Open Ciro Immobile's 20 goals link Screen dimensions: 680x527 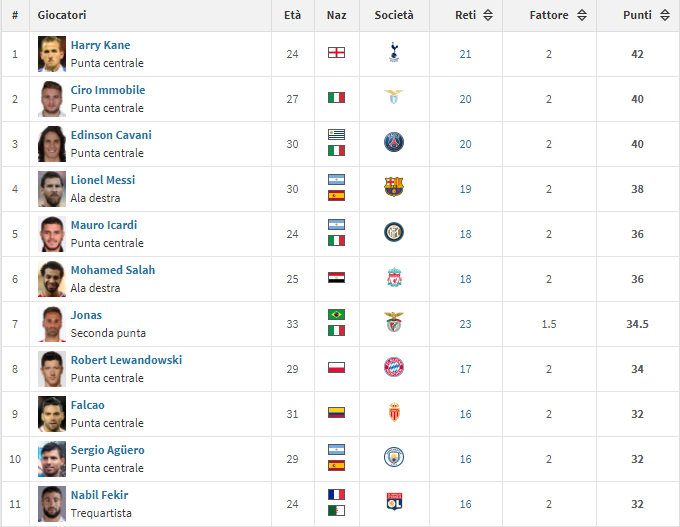465,99
